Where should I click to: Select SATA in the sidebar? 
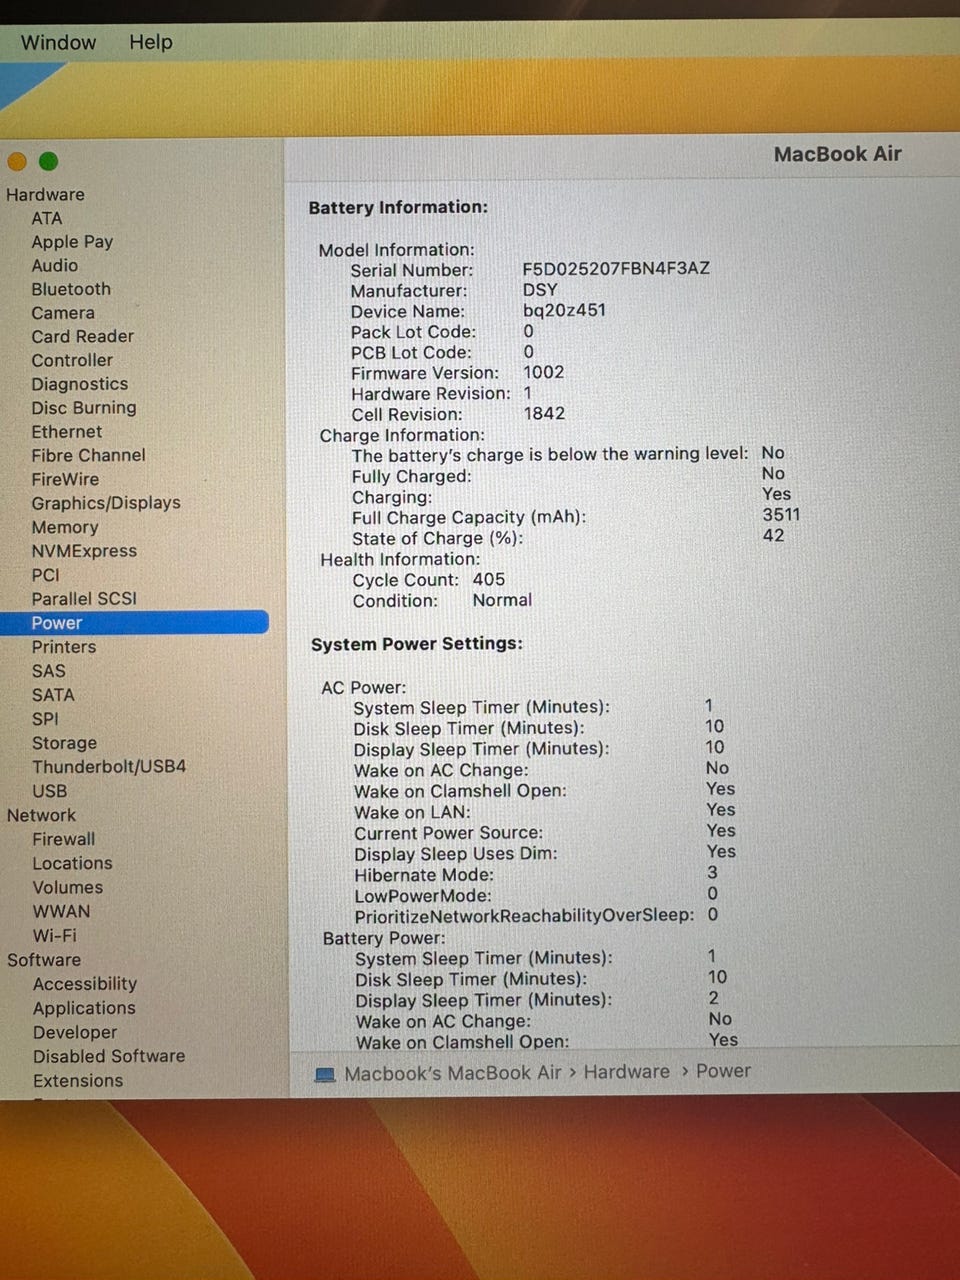pyautogui.click(x=53, y=695)
